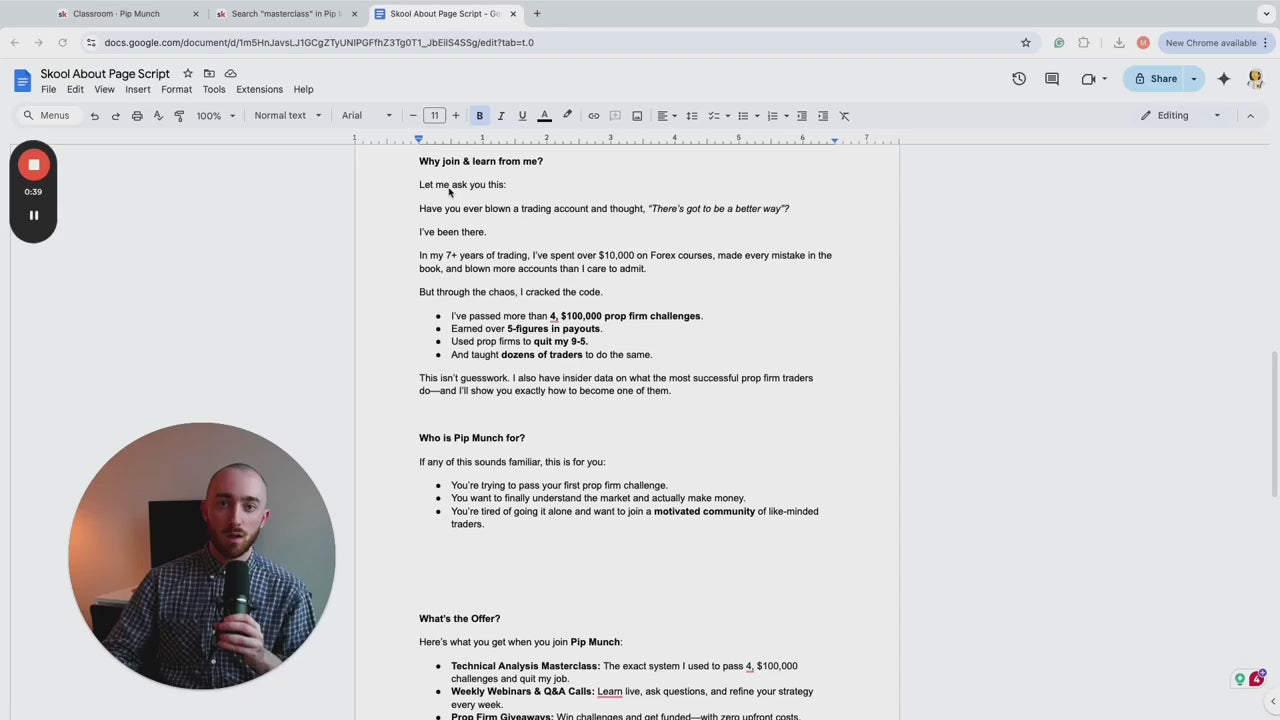Click the clear formatting icon
Image resolution: width=1280 pixels, height=720 pixels.
coord(844,116)
